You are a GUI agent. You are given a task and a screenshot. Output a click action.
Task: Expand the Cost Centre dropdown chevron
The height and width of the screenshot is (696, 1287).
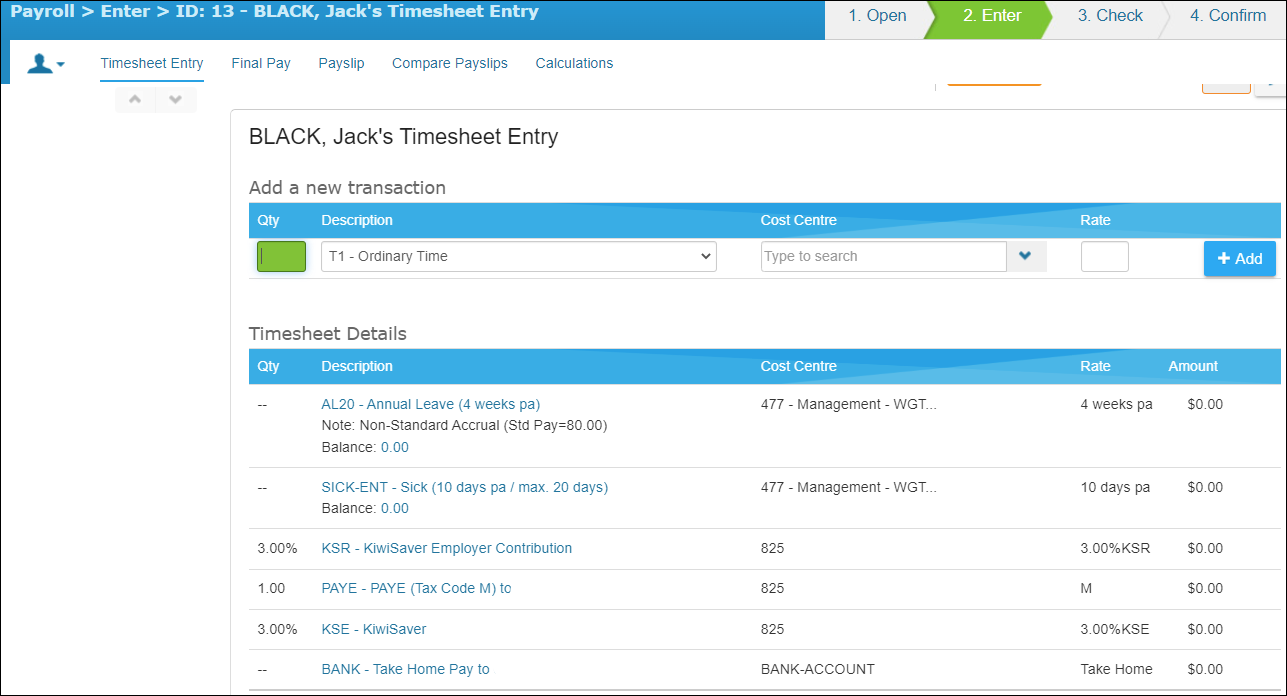(1025, 257)
